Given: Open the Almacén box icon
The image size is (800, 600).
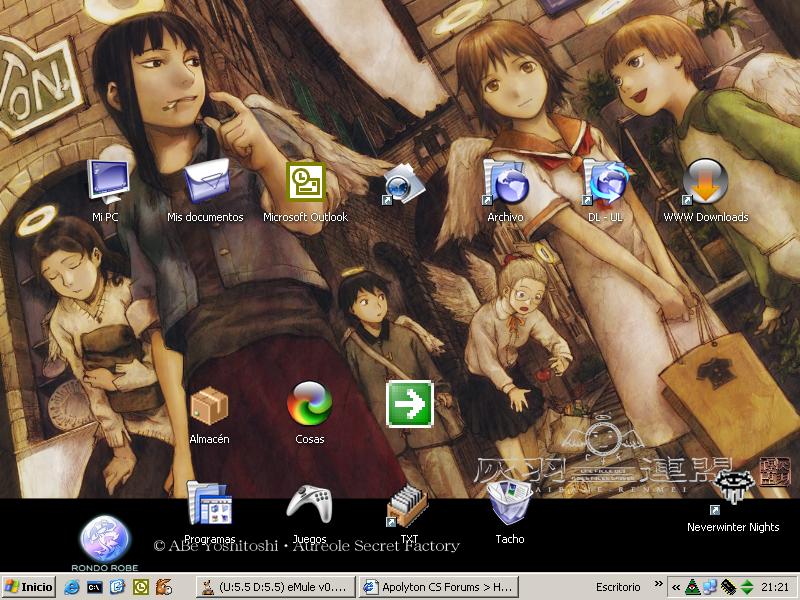Looking at the screenshot, I should click(x=209, y=405).
